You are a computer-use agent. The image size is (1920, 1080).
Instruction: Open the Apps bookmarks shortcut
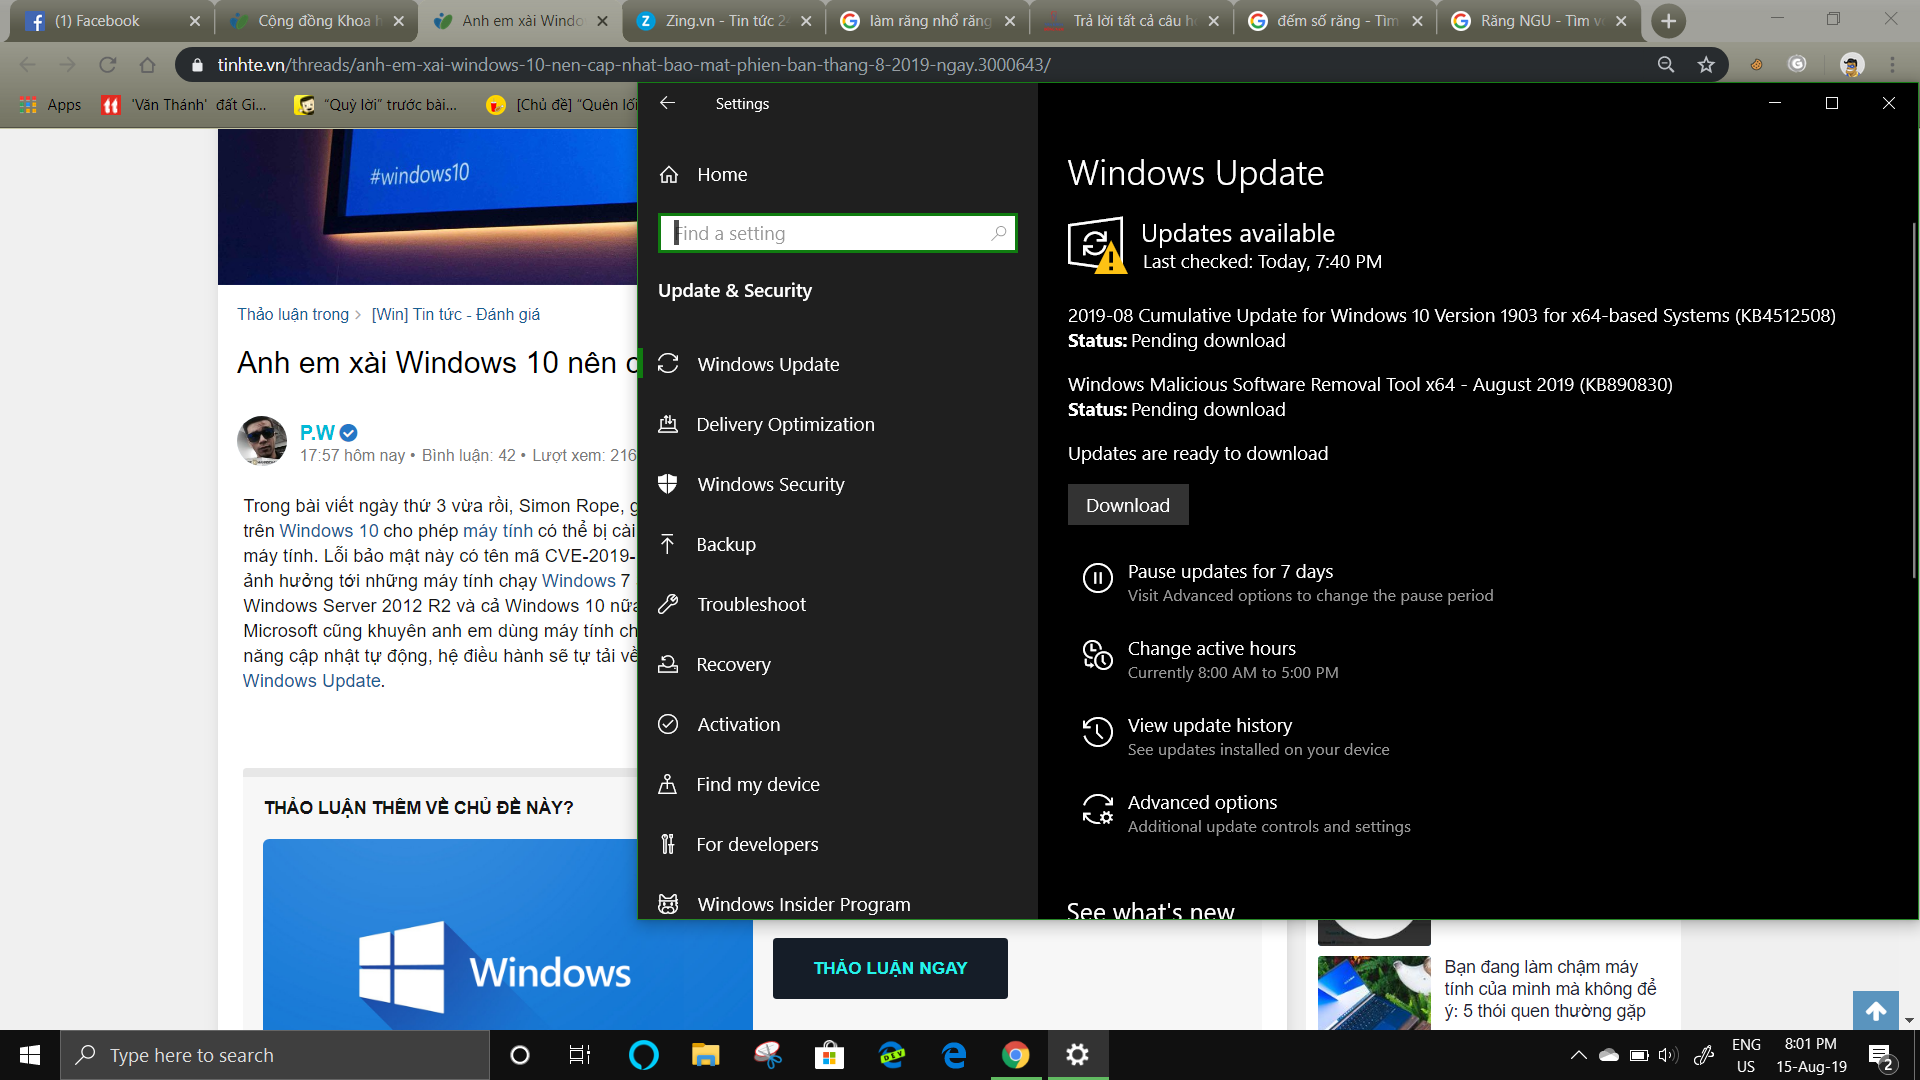[x=50, y=105]
